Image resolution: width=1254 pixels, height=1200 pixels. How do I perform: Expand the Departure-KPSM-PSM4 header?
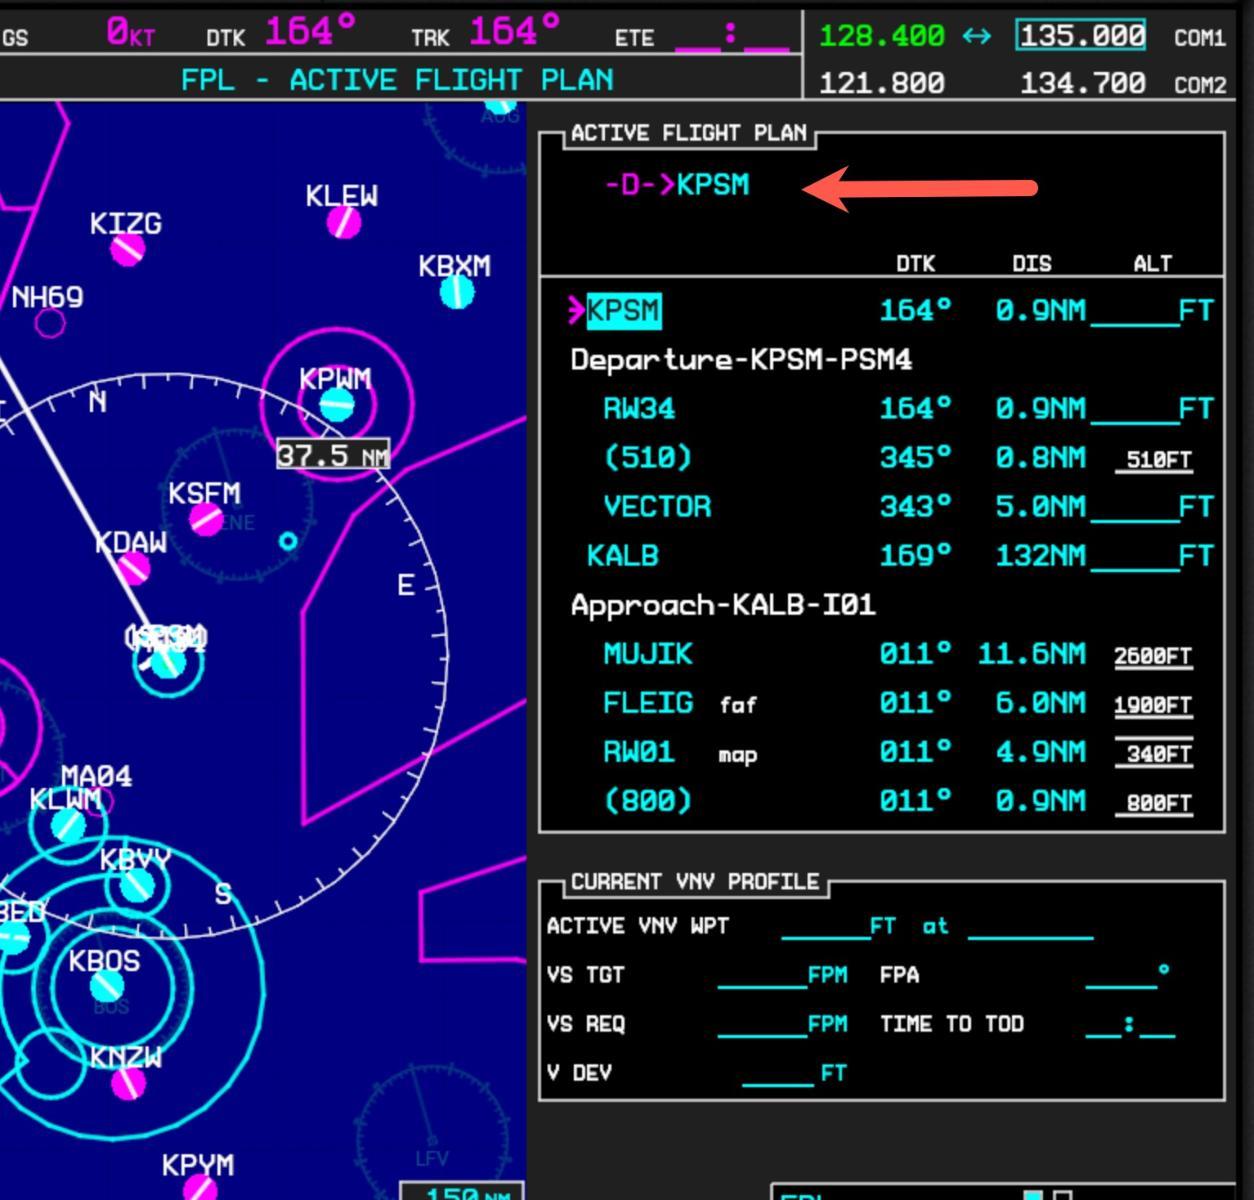[741, 360]
